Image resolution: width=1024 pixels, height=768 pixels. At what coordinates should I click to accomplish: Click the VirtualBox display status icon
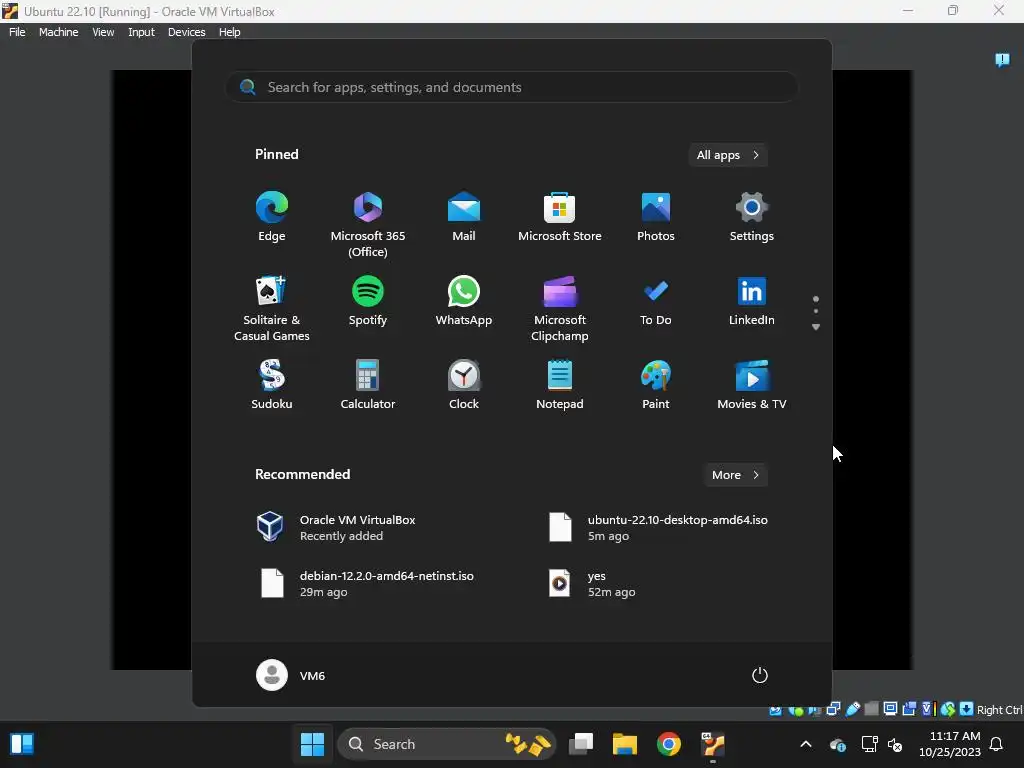click(x=890, y=709)
